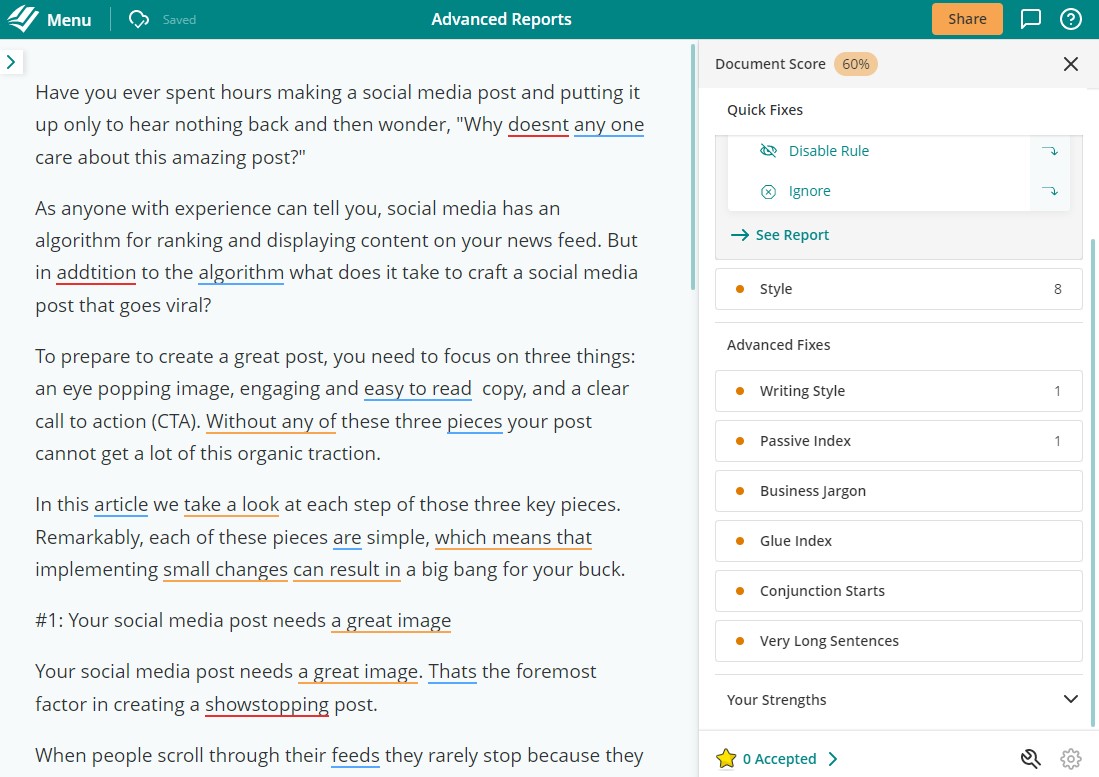
Task: Click the underlined phrase 'which means that'
Action: [x=513, y=537]
